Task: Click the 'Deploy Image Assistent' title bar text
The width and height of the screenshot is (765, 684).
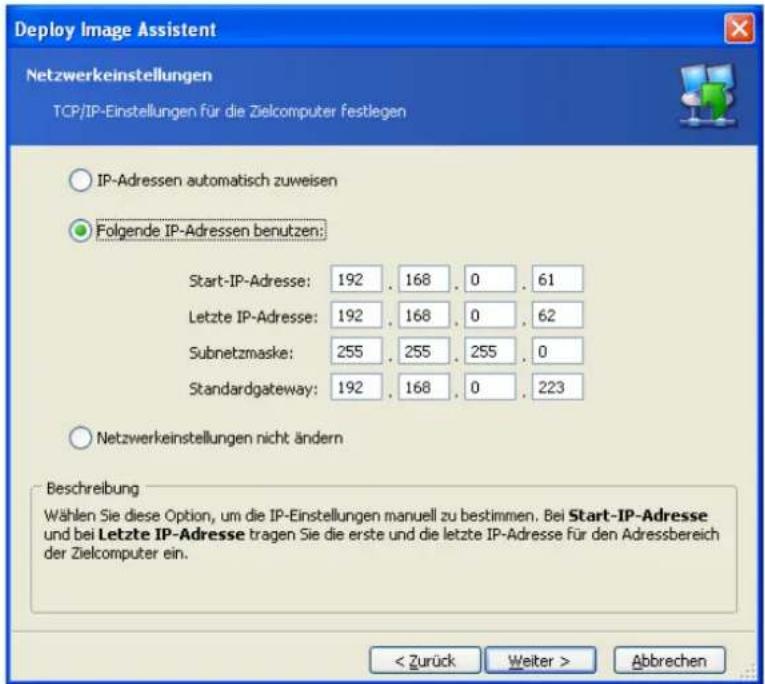Action: tap(115, 30)
